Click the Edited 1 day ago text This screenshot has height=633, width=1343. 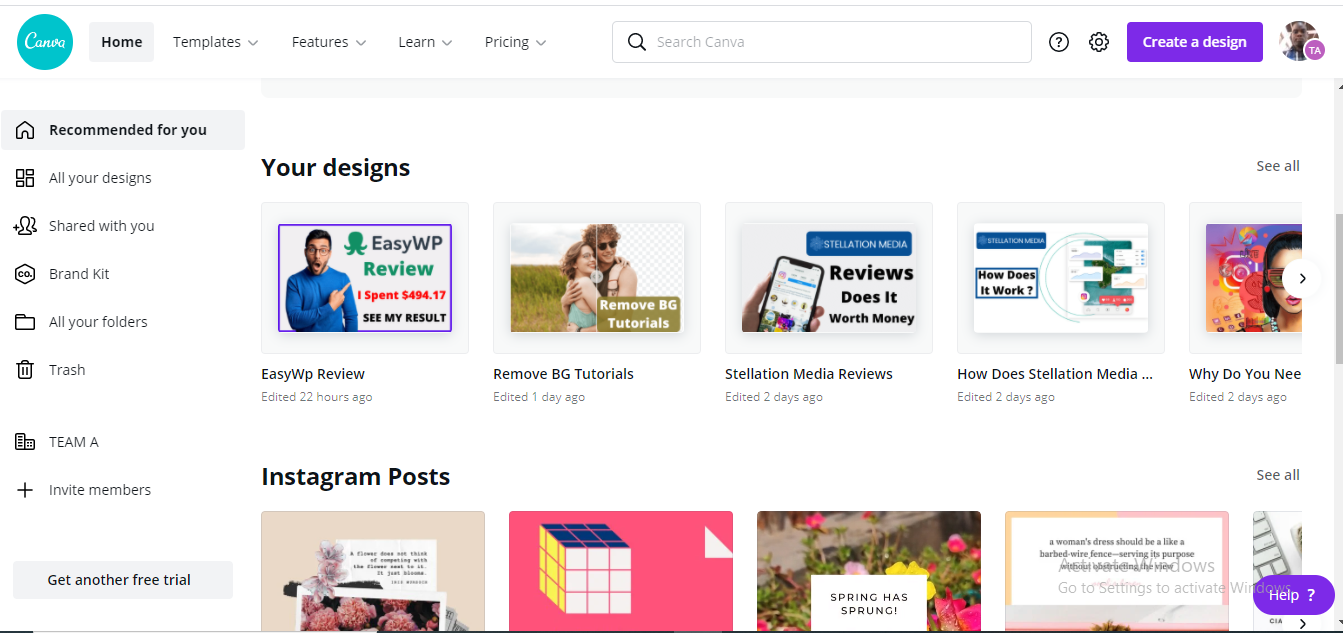(539, 397)
